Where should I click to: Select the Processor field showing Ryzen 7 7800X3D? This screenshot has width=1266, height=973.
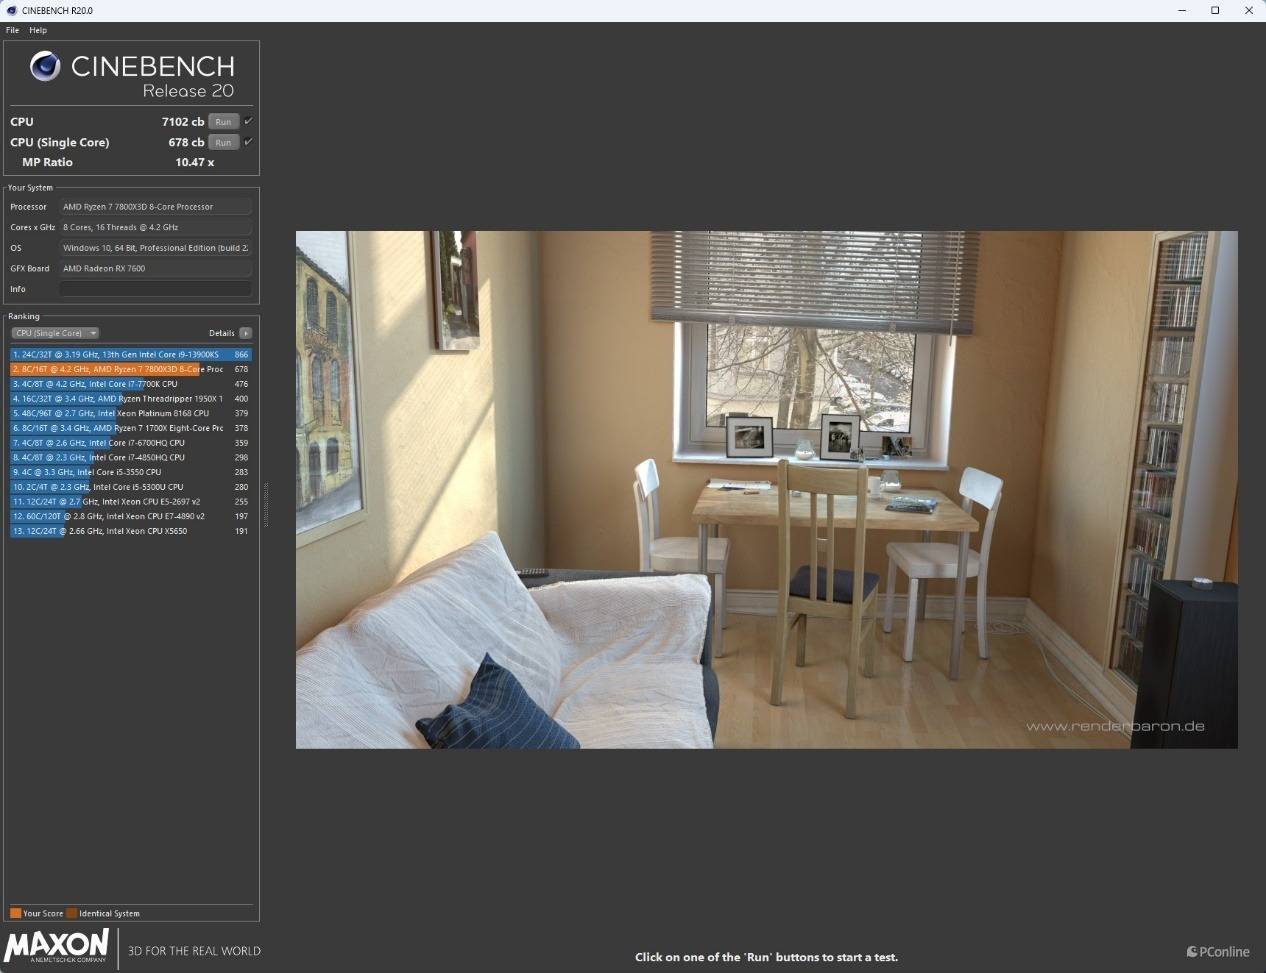[x=155, y=207]
